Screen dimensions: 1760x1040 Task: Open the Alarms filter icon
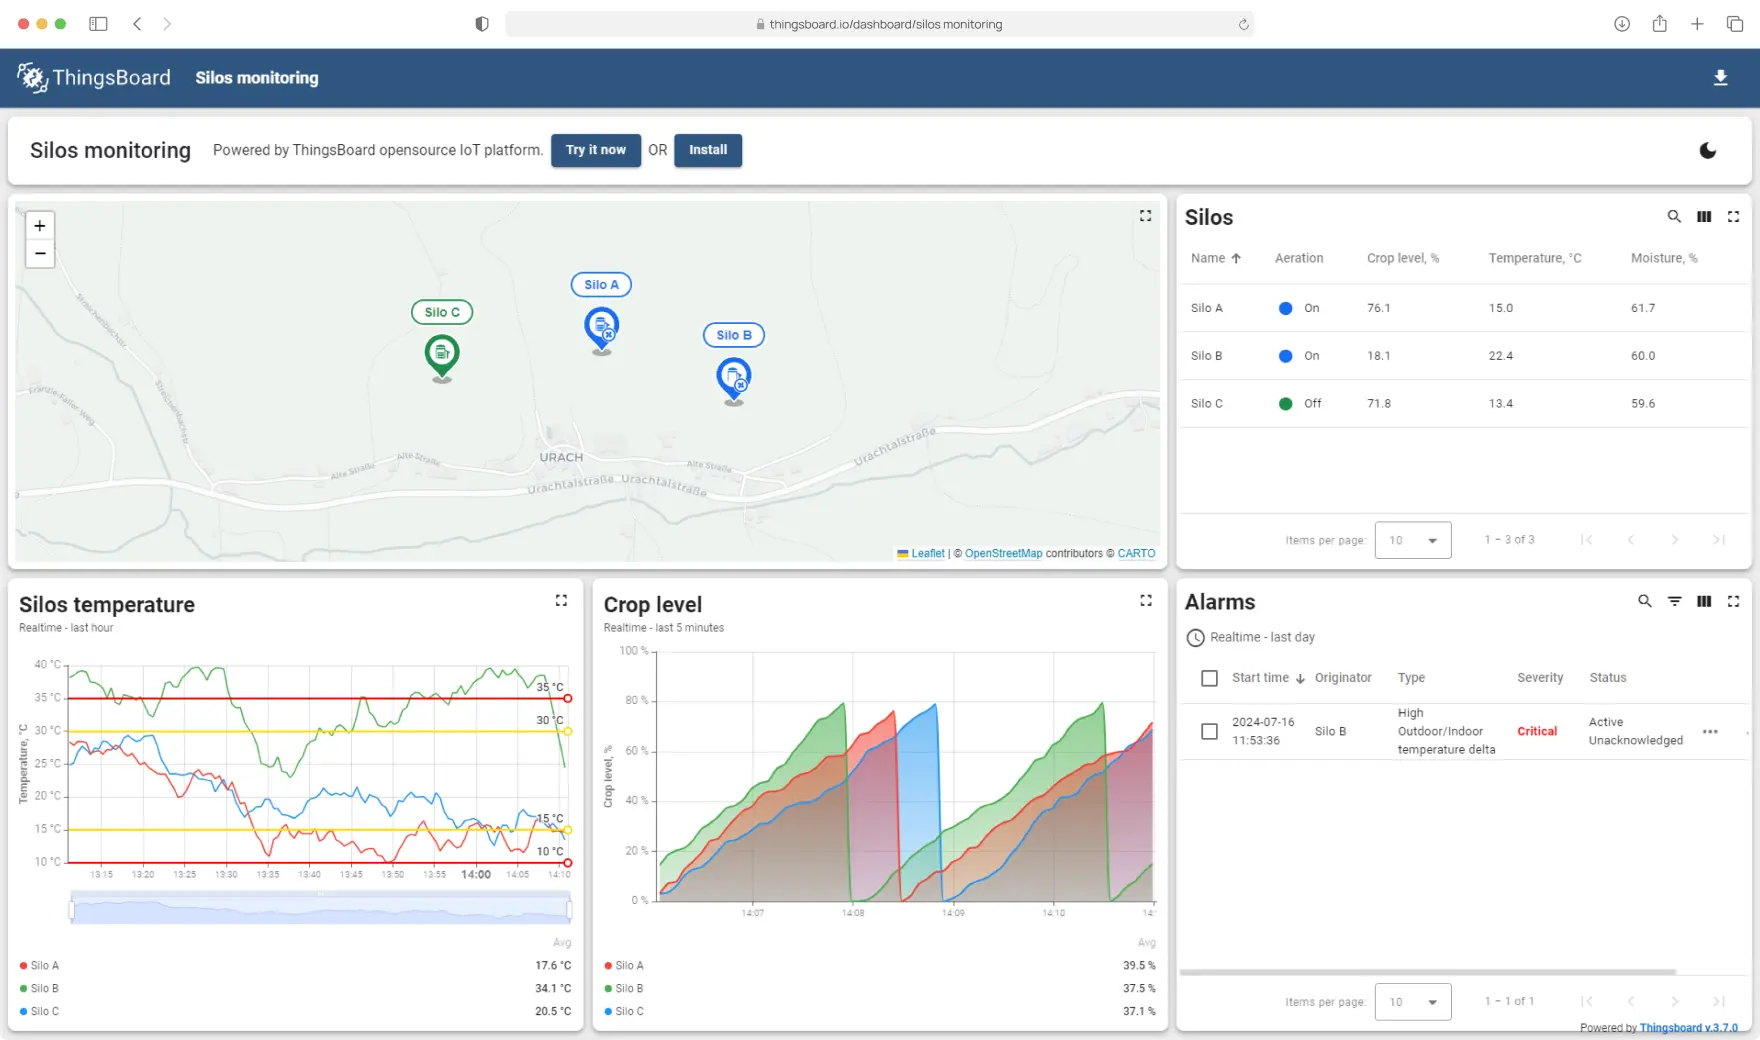point(1674,601)
